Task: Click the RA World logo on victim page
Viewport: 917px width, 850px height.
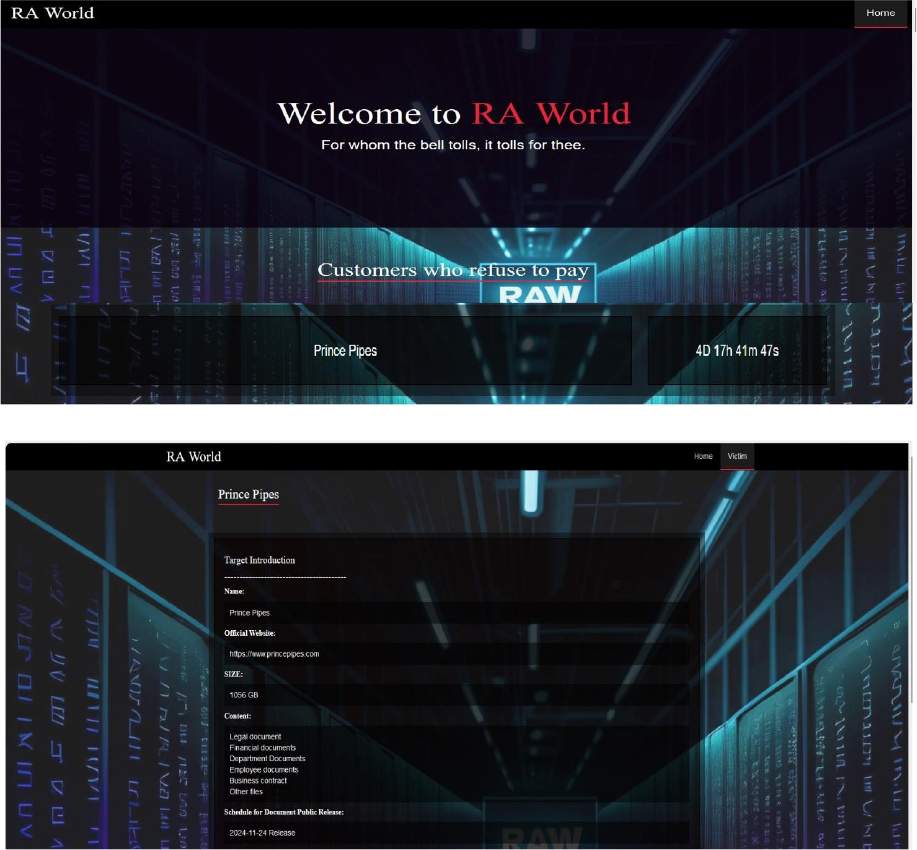Action: pyautogui.click(x=194, y=456)
